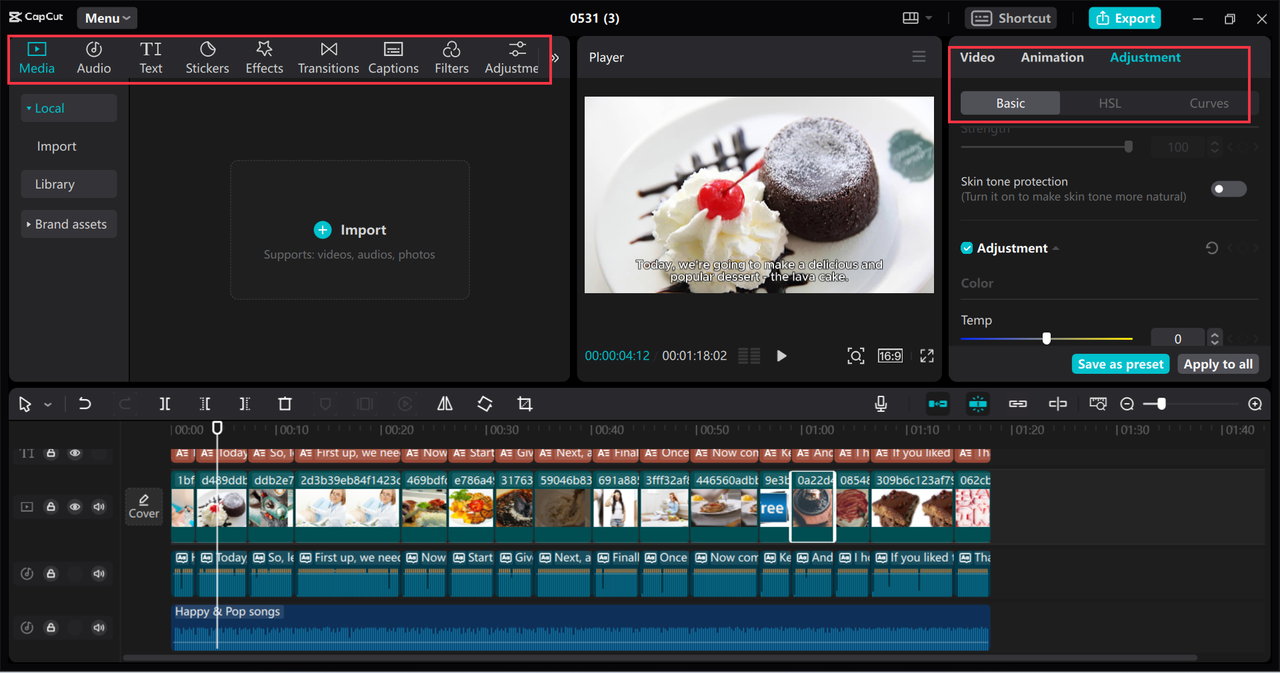Screen dimensions: 1280x673
Task: Click the Temp value stepper arrows
Action: point(1215,338)
